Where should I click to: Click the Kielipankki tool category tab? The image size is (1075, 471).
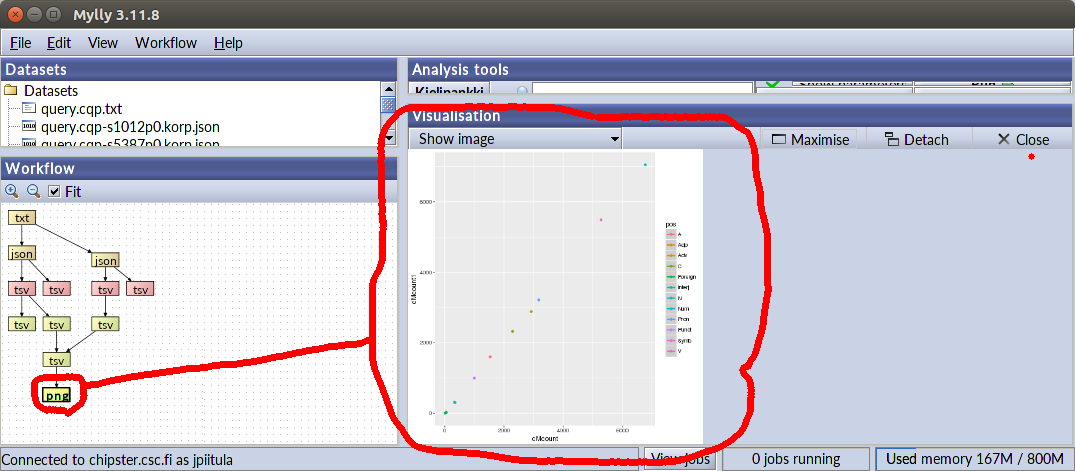click(x=456, y=90)
